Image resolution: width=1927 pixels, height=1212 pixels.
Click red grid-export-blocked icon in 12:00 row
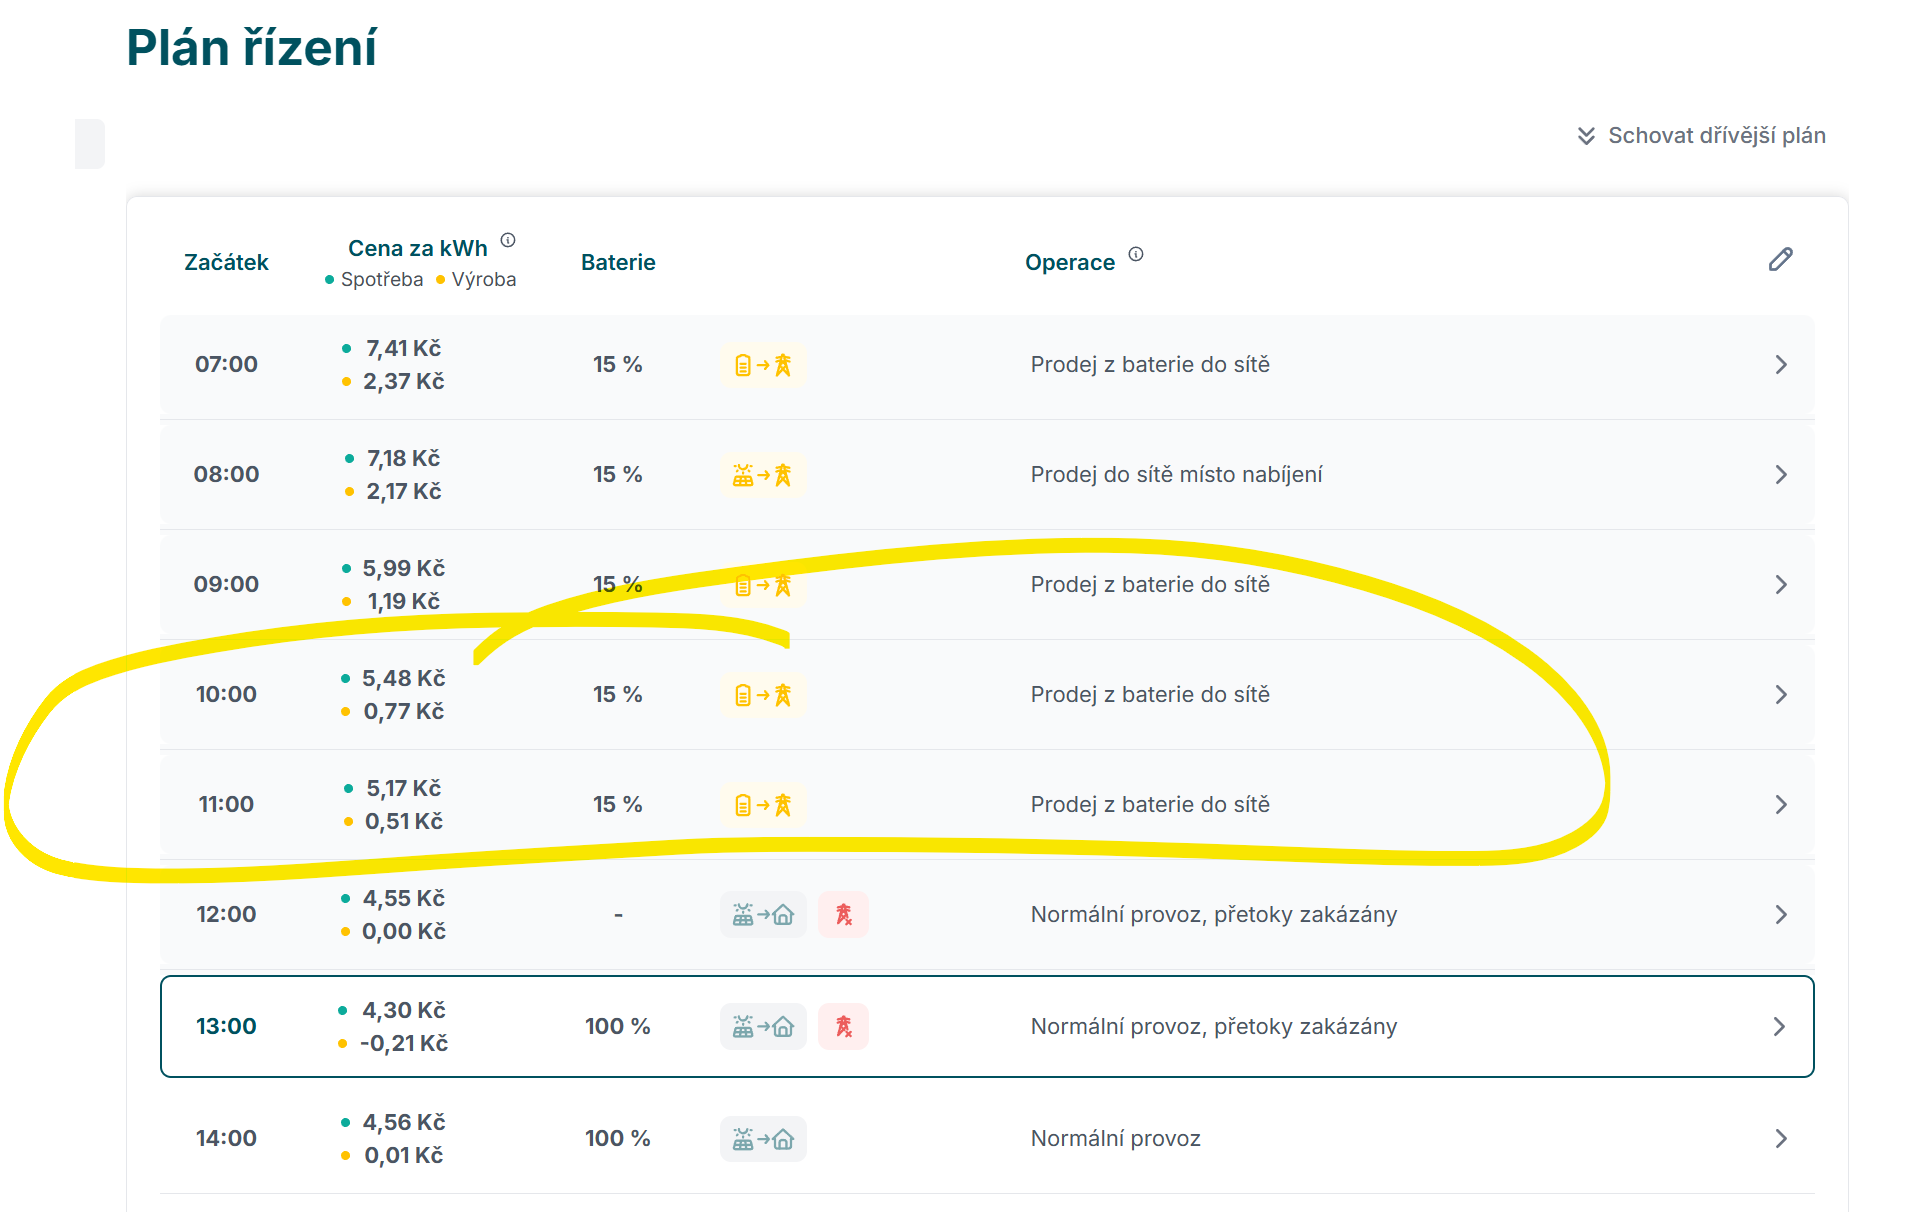coord(843,915)
